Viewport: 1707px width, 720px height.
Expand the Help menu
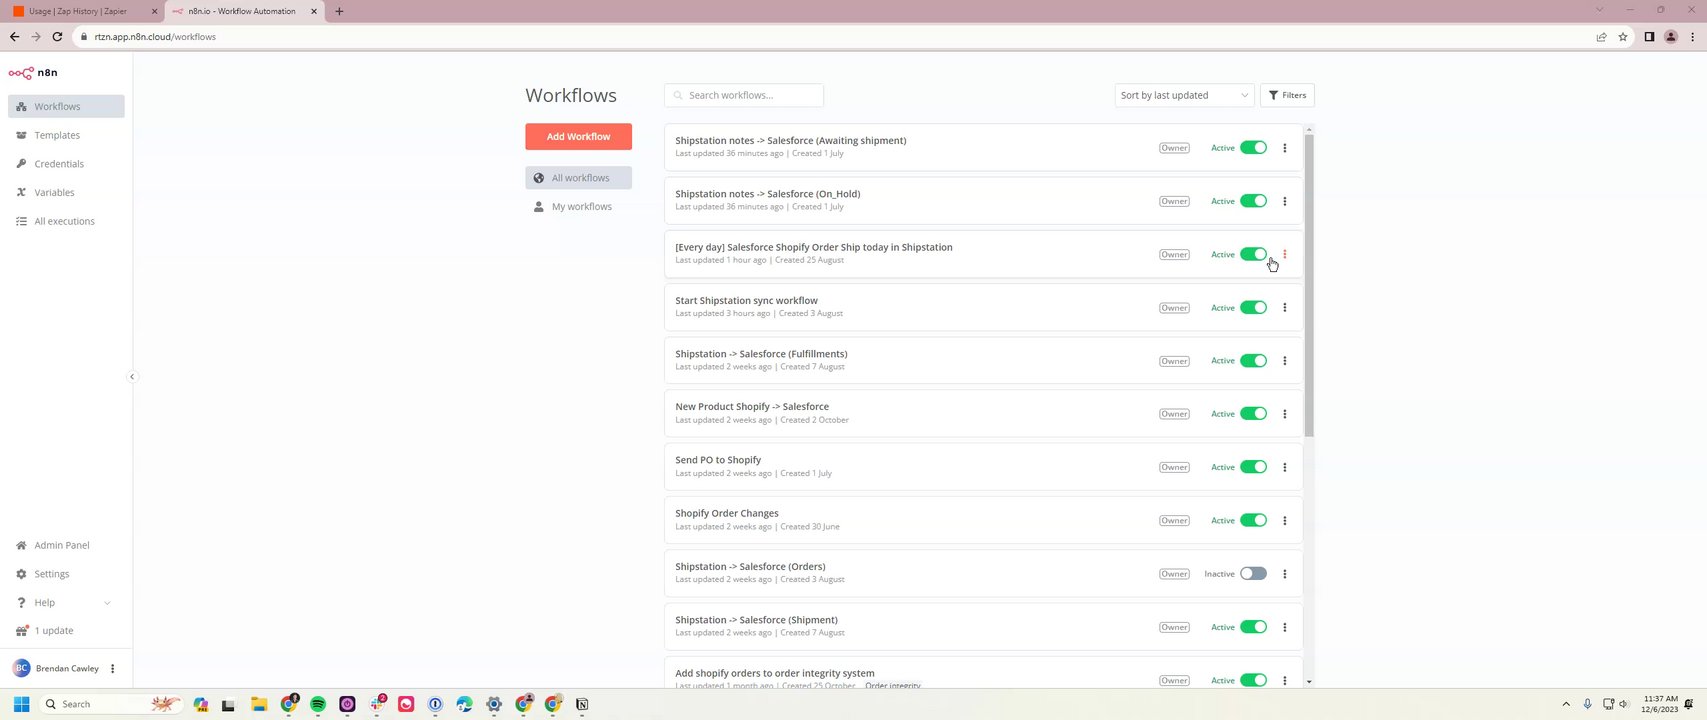pos(66,602)
